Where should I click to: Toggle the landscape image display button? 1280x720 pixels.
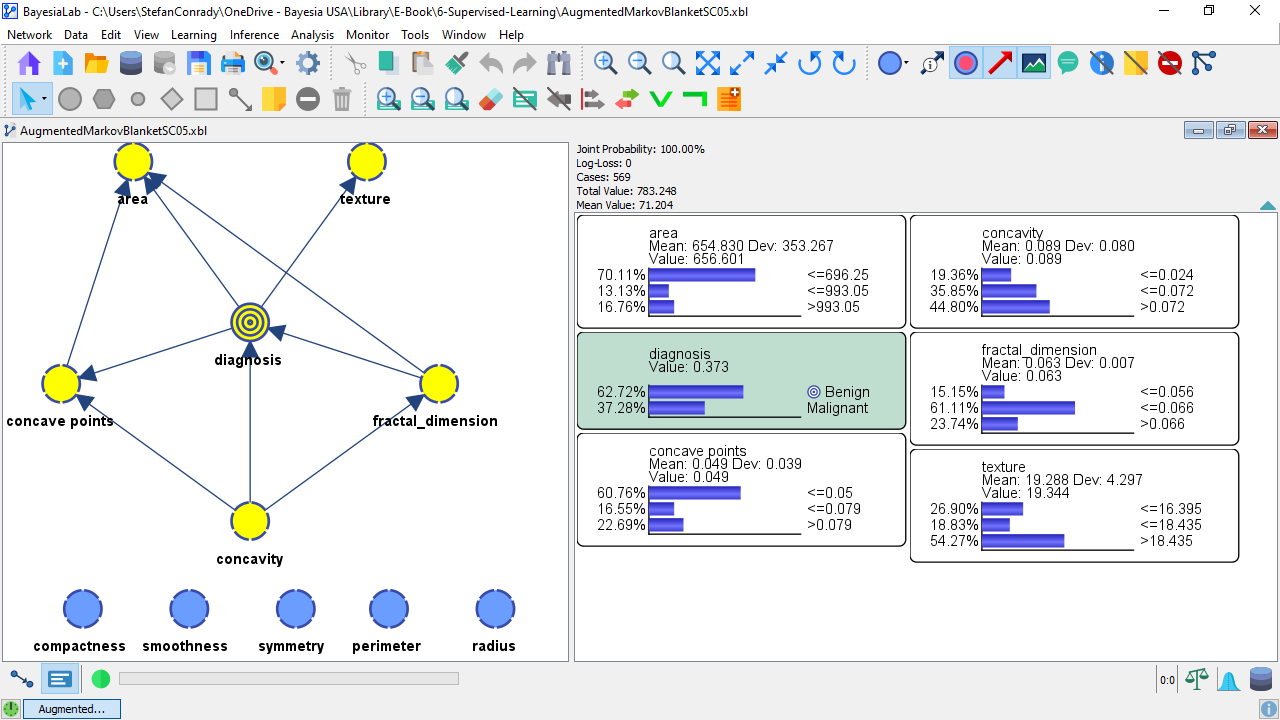click(1034, 64)
